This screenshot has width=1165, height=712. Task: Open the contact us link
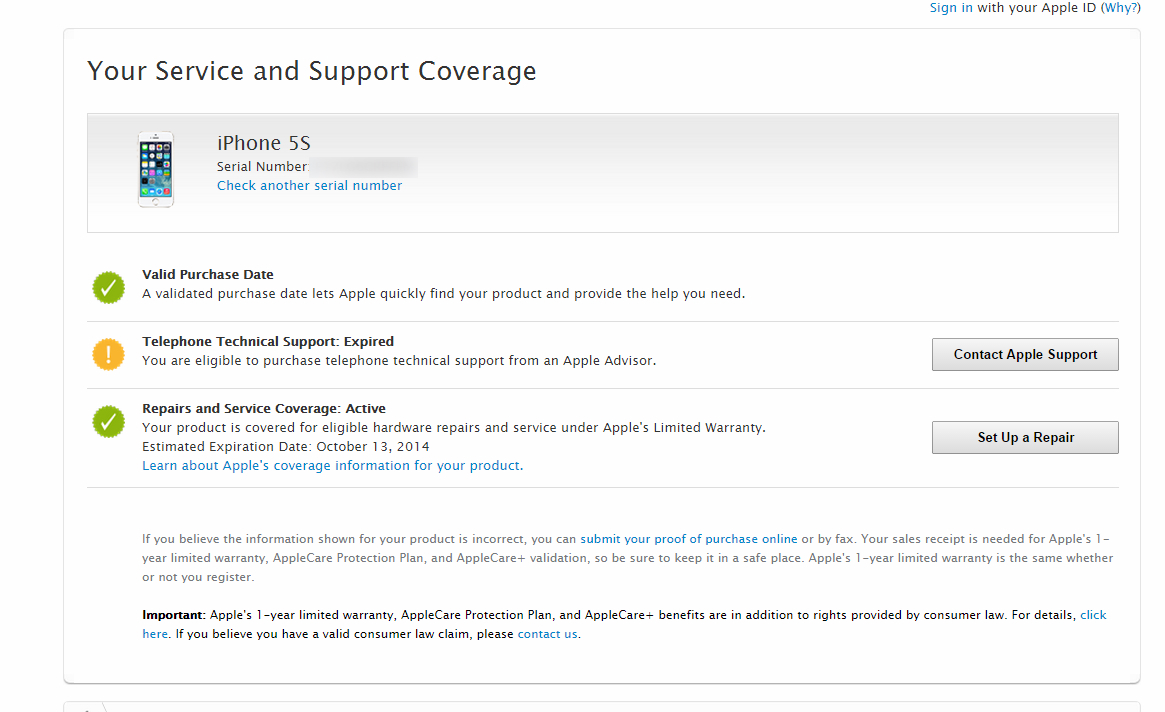coord(548,634)
